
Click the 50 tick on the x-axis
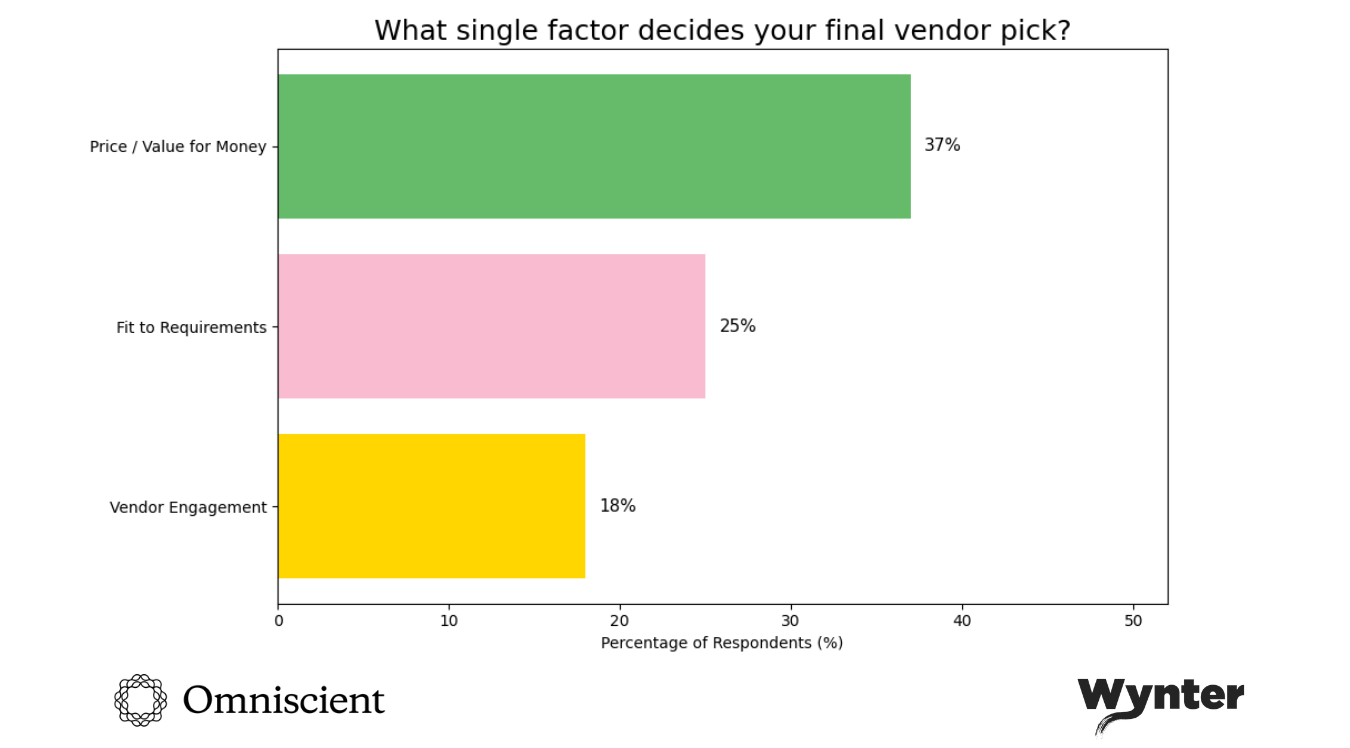(x=1133, y=621)
